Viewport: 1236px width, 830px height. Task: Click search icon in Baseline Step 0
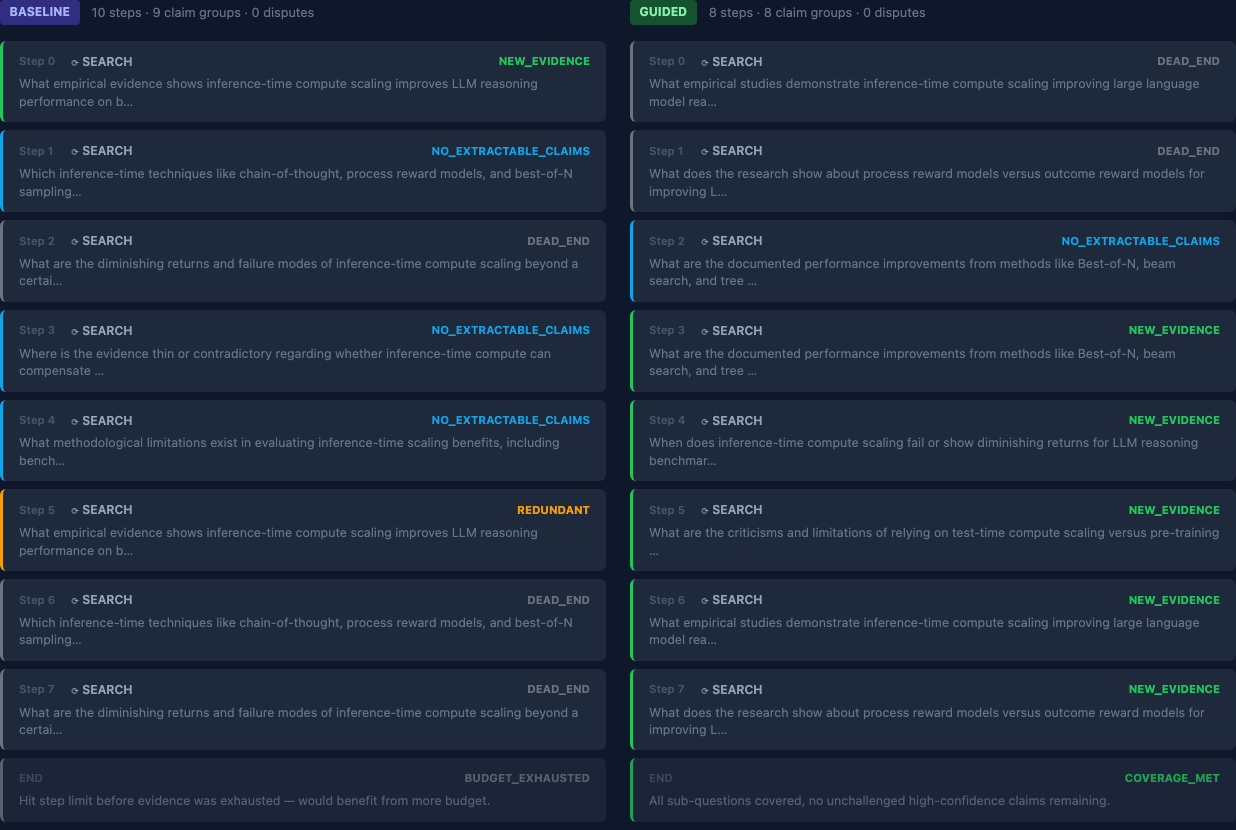(75, 62)
